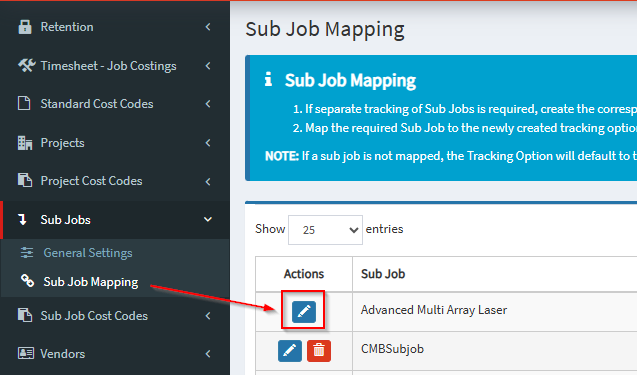
Task: Click the Vendors ID card icon
Action: click(x=26, y=353)
